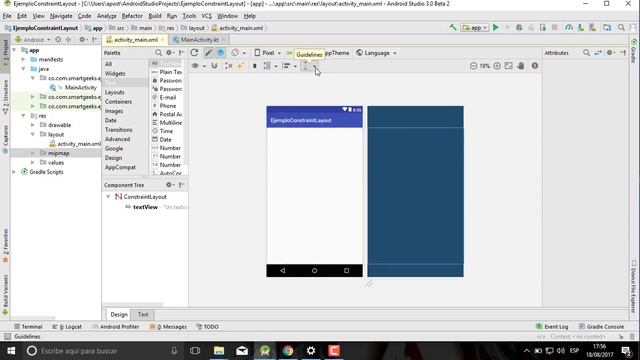Refresh the layout preview
The image size is (640, 360).
pyautogui.click(x=194, y=53)
